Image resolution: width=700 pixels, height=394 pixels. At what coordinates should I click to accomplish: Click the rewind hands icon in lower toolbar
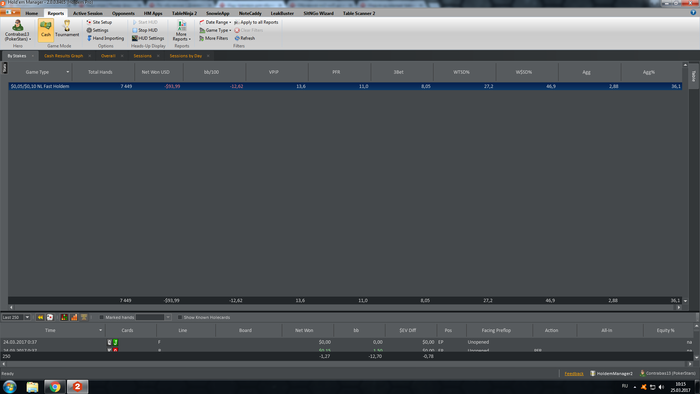(40, 317)
